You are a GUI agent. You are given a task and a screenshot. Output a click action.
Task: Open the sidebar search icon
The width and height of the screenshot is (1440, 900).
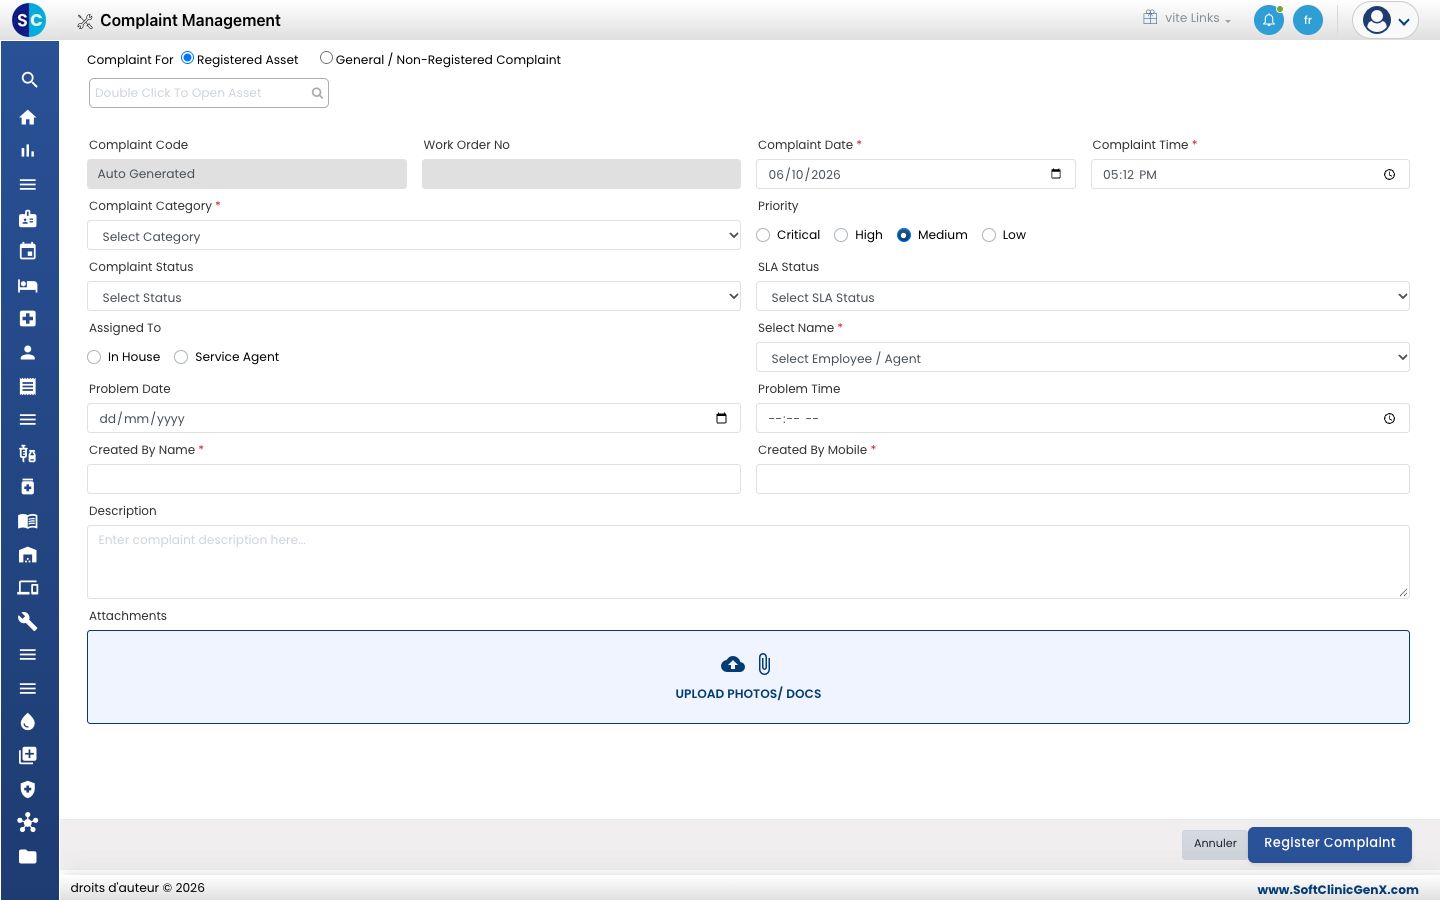coord(29,80)
